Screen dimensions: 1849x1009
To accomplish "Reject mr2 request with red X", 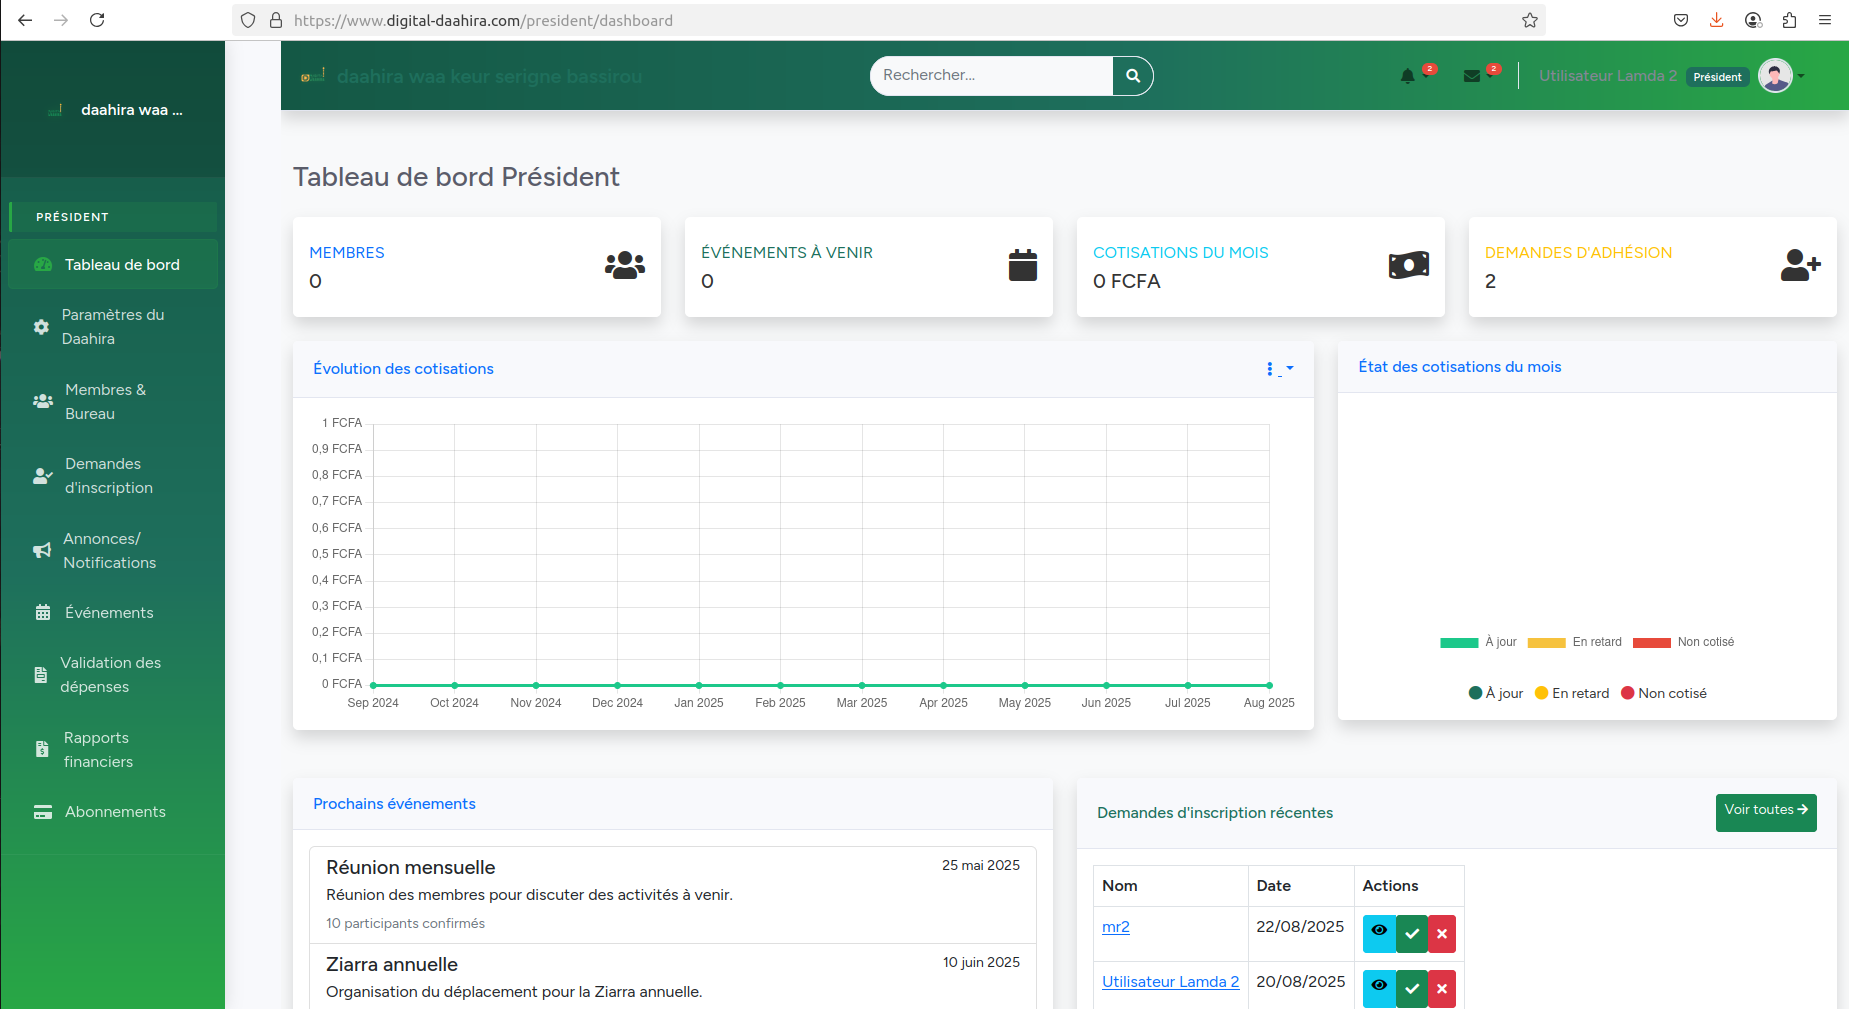I will pos(1442,934).
